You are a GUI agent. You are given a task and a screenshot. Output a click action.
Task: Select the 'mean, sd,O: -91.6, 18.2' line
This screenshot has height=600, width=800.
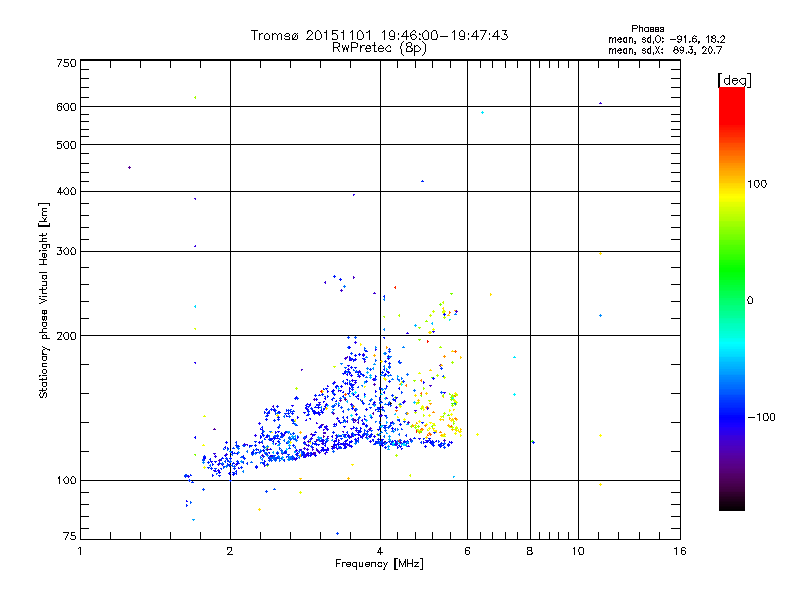click(x=666, y=39)
